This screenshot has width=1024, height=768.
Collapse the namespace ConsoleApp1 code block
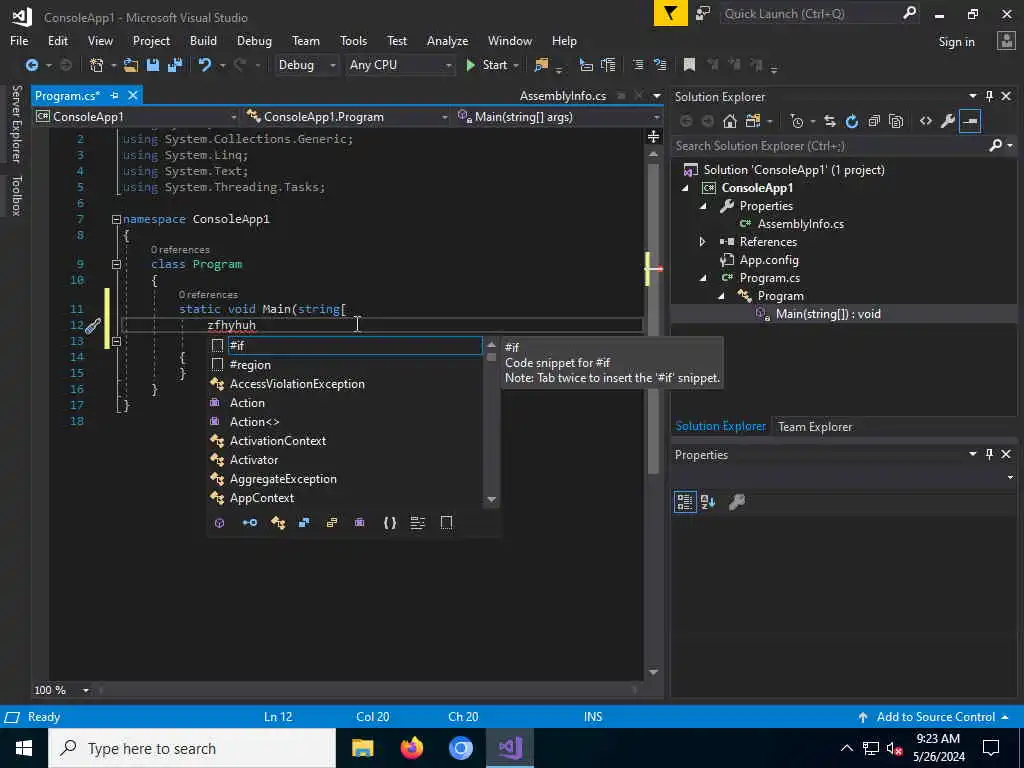[116, 219]
